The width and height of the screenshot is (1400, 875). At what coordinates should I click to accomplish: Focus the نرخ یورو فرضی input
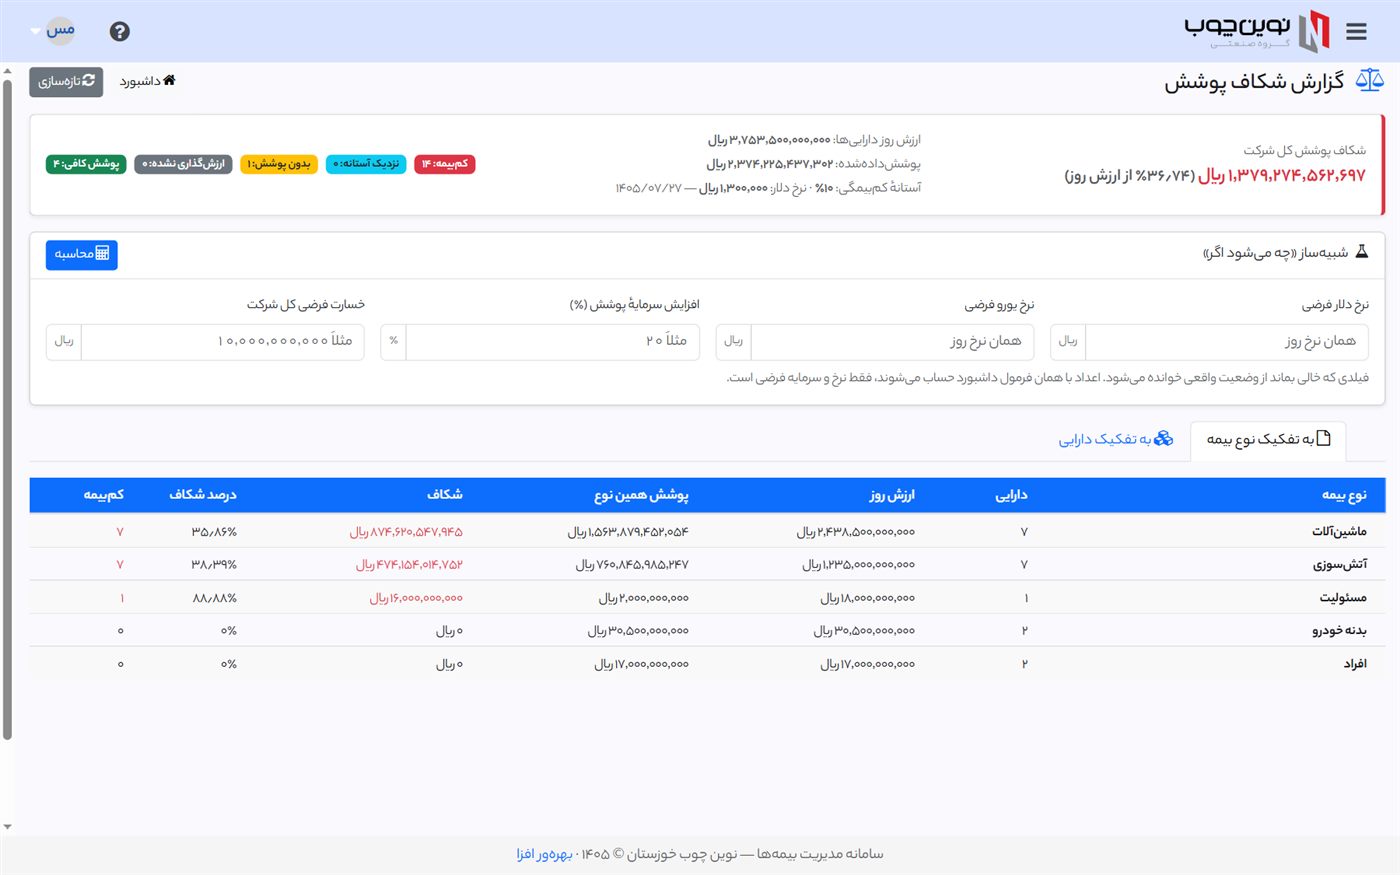point(892,342)
